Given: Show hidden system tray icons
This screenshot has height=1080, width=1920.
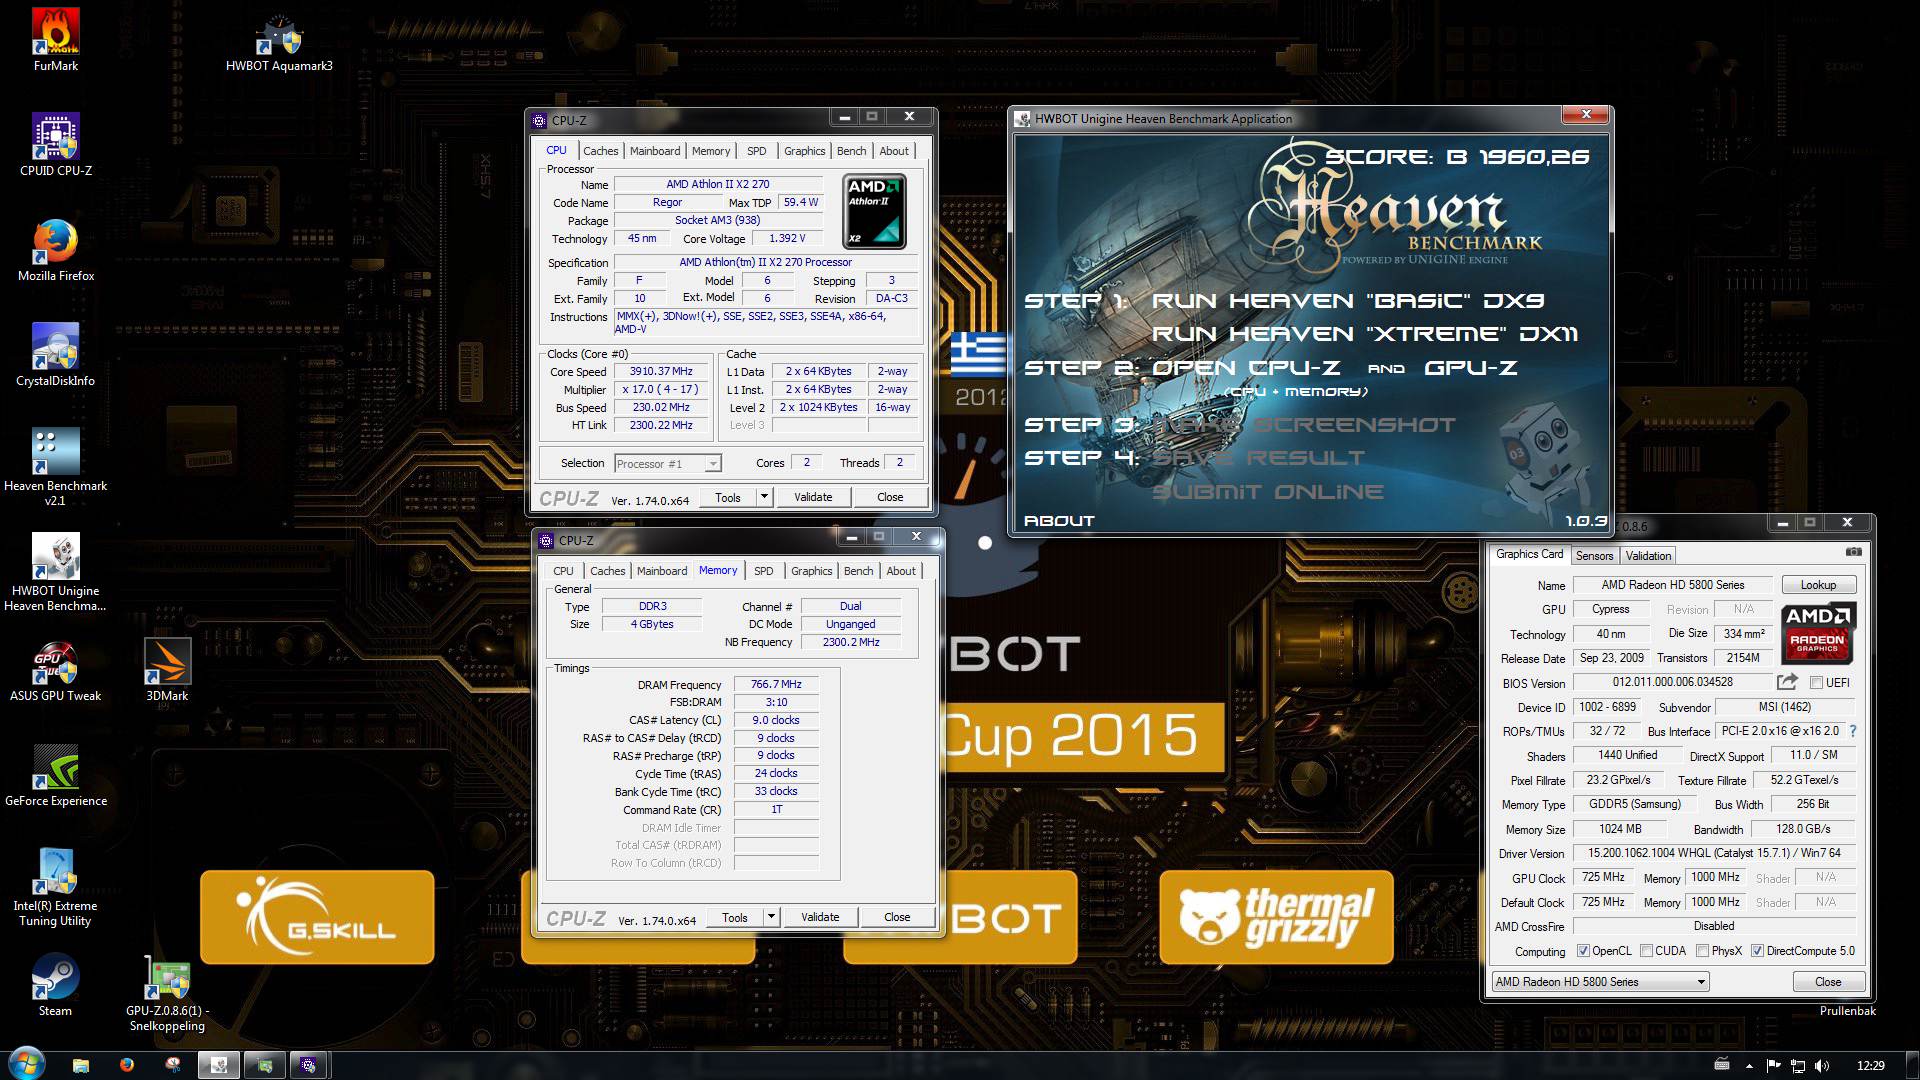Looking at the screenshot, I should pos(1749,1066).
